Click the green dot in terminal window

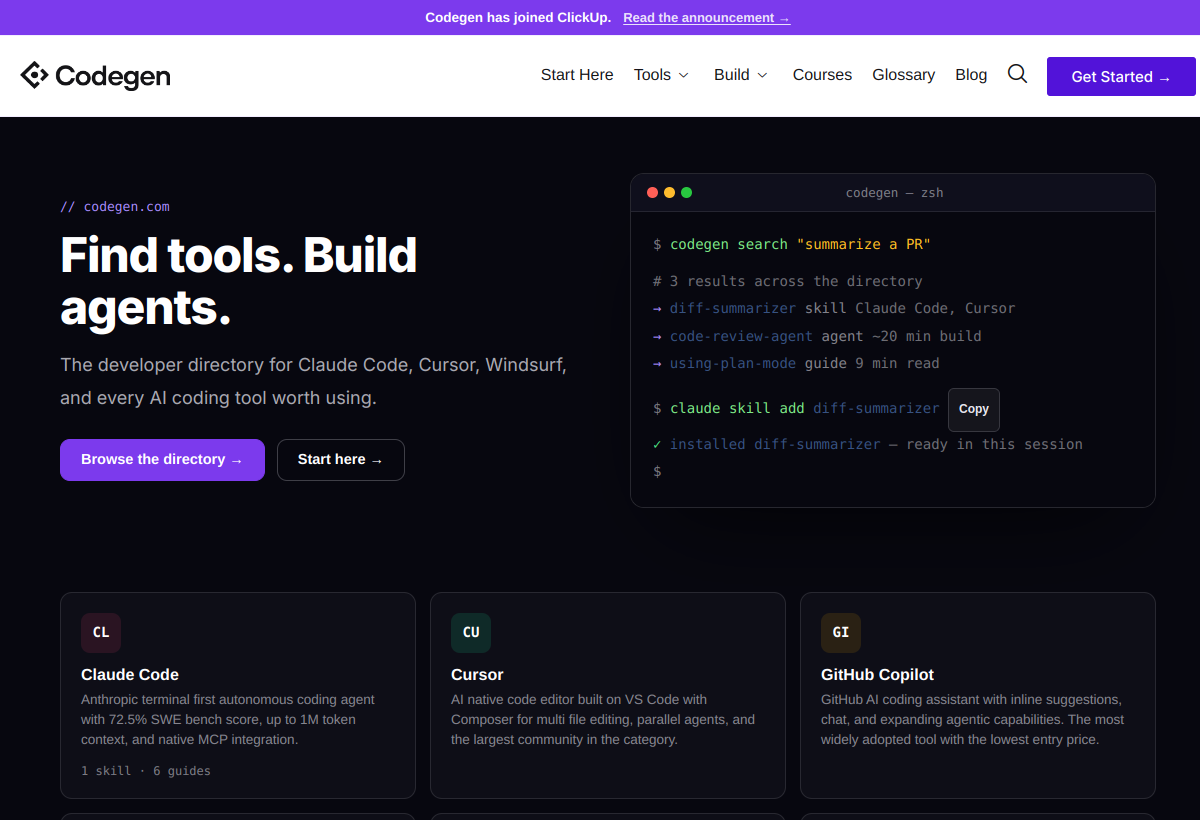pos(687,192)
